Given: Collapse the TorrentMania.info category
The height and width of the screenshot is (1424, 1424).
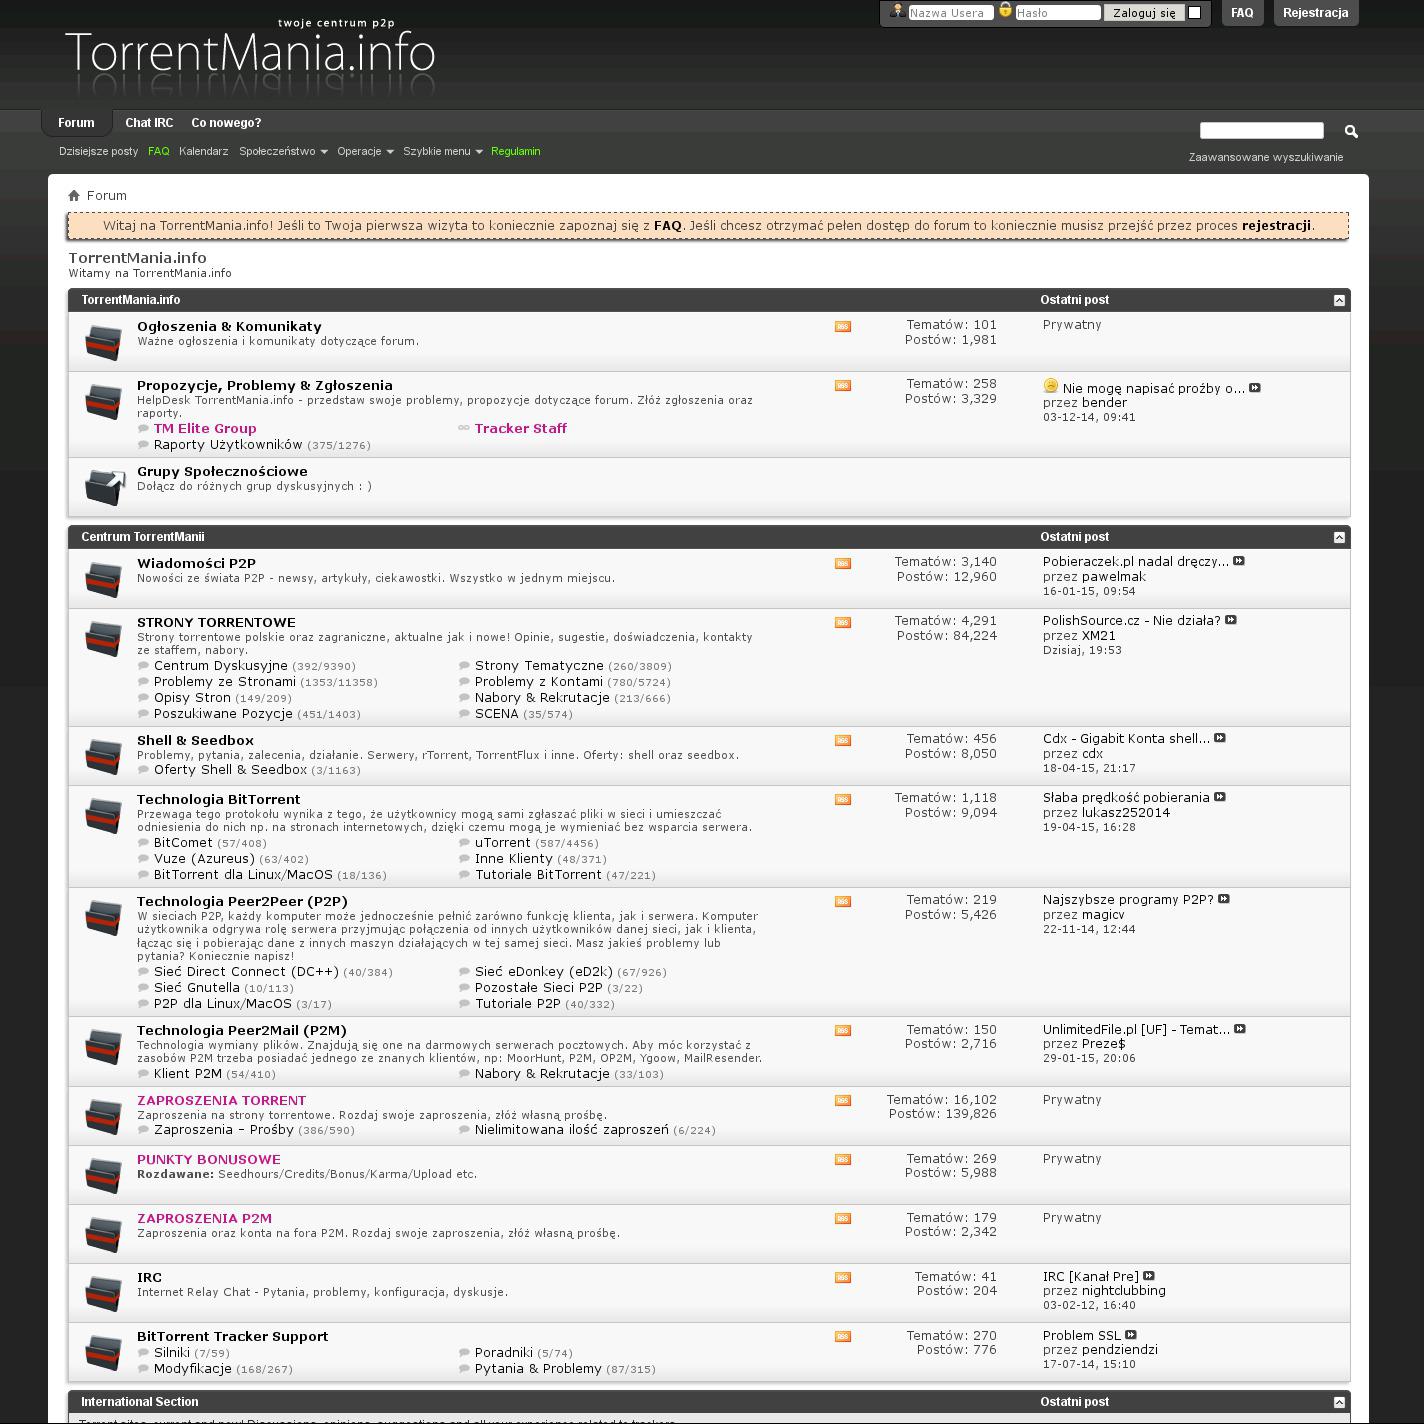Looking at the screenshot, I should point(1339,301).
